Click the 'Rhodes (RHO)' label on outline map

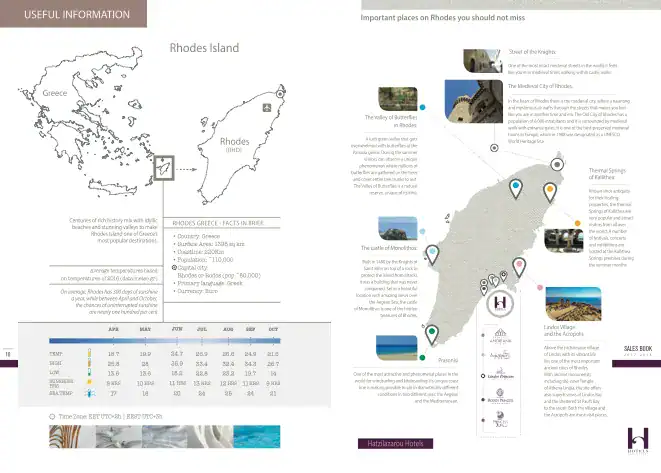tap(234, 144)
